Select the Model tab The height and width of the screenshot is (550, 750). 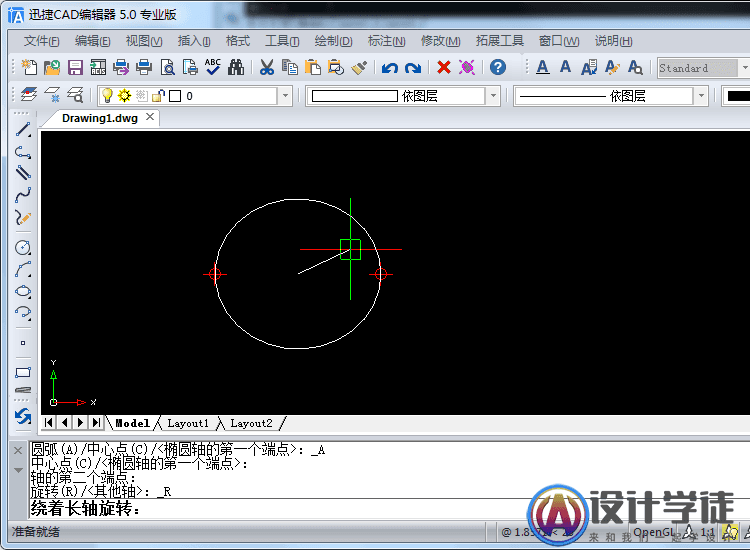click(132, 423)
